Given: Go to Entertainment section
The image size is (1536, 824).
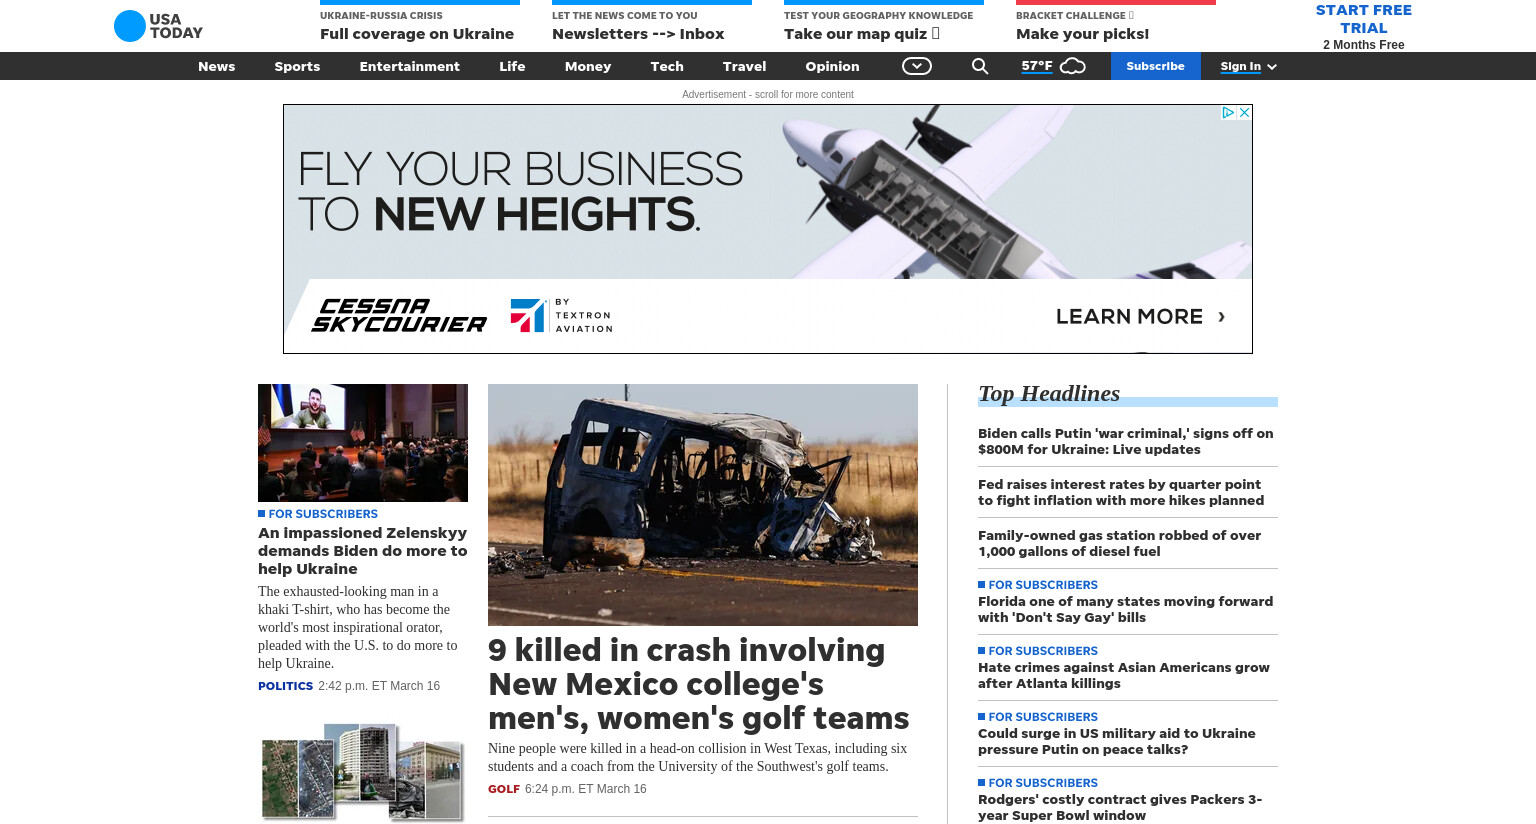Looking at the screenshot, I should (x=410, y=66).
